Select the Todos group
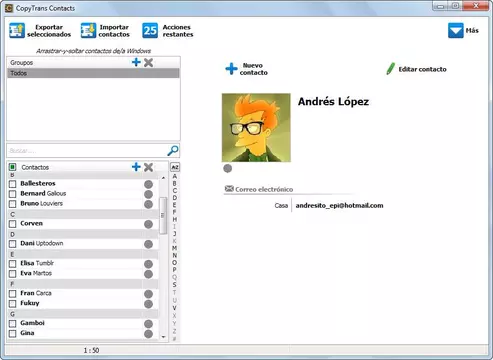Viewport: 493px width, 360px height. [93, 73]
